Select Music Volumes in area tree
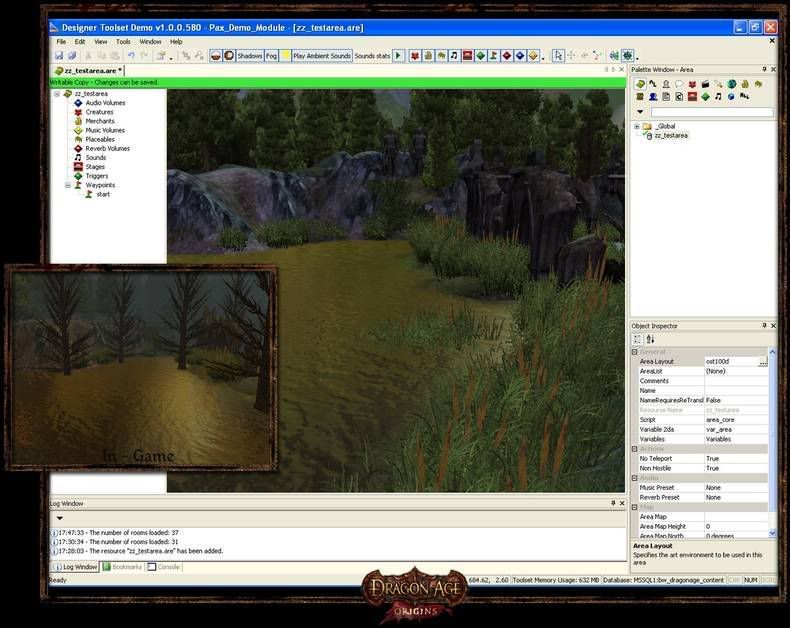790x628 pixels. point(105,130)
